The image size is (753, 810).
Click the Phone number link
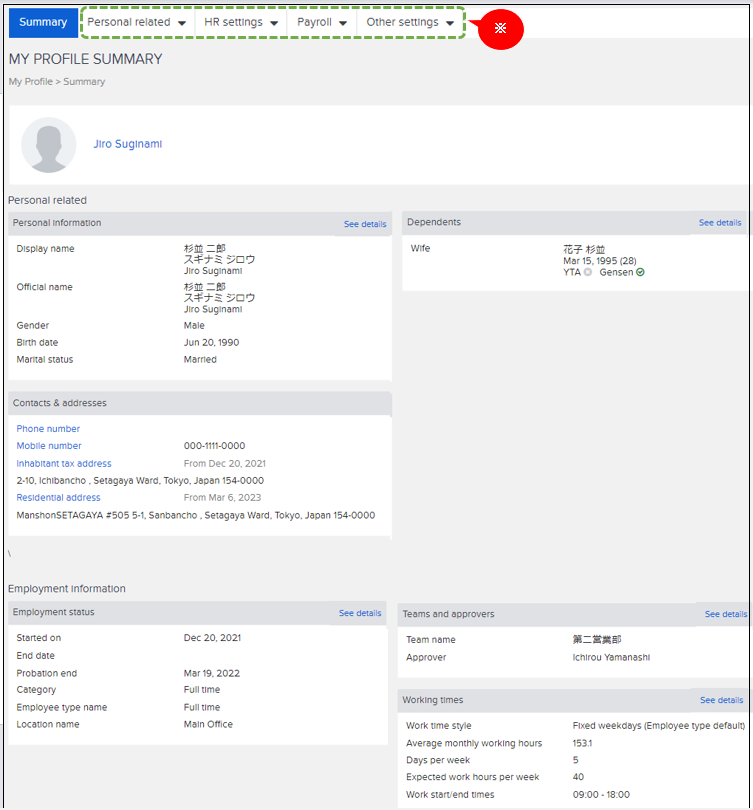pyautogui.click(x=47, y=428)
